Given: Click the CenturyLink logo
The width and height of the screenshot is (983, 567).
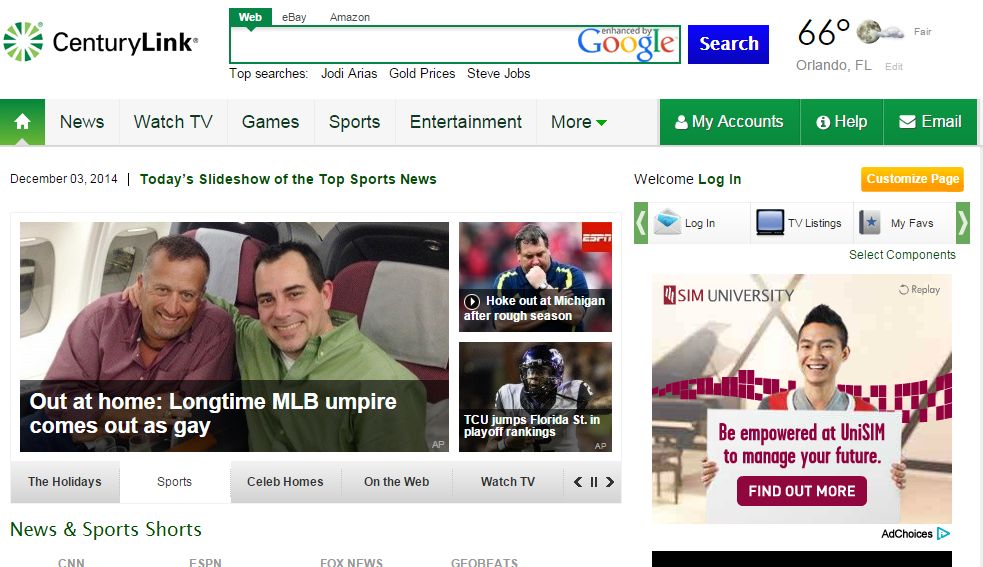Looking at the screenshot, I should [100, 41].
